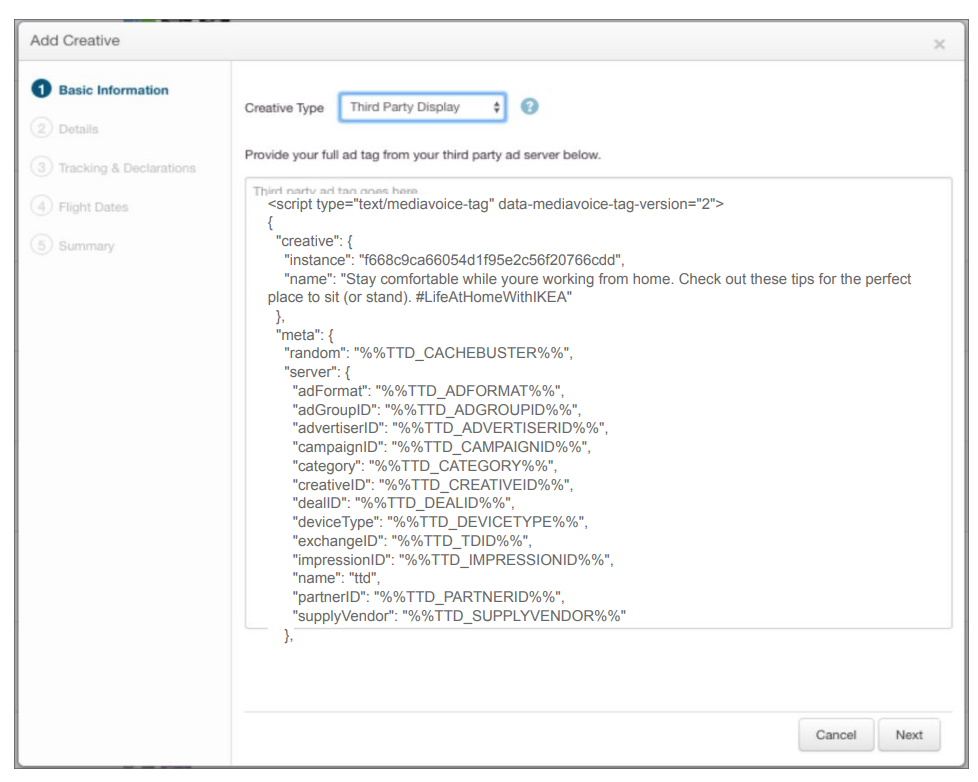The height and width of the screenshot is (782, 978).
Task: Click the step 5 number circle
Action: point(41,246)
